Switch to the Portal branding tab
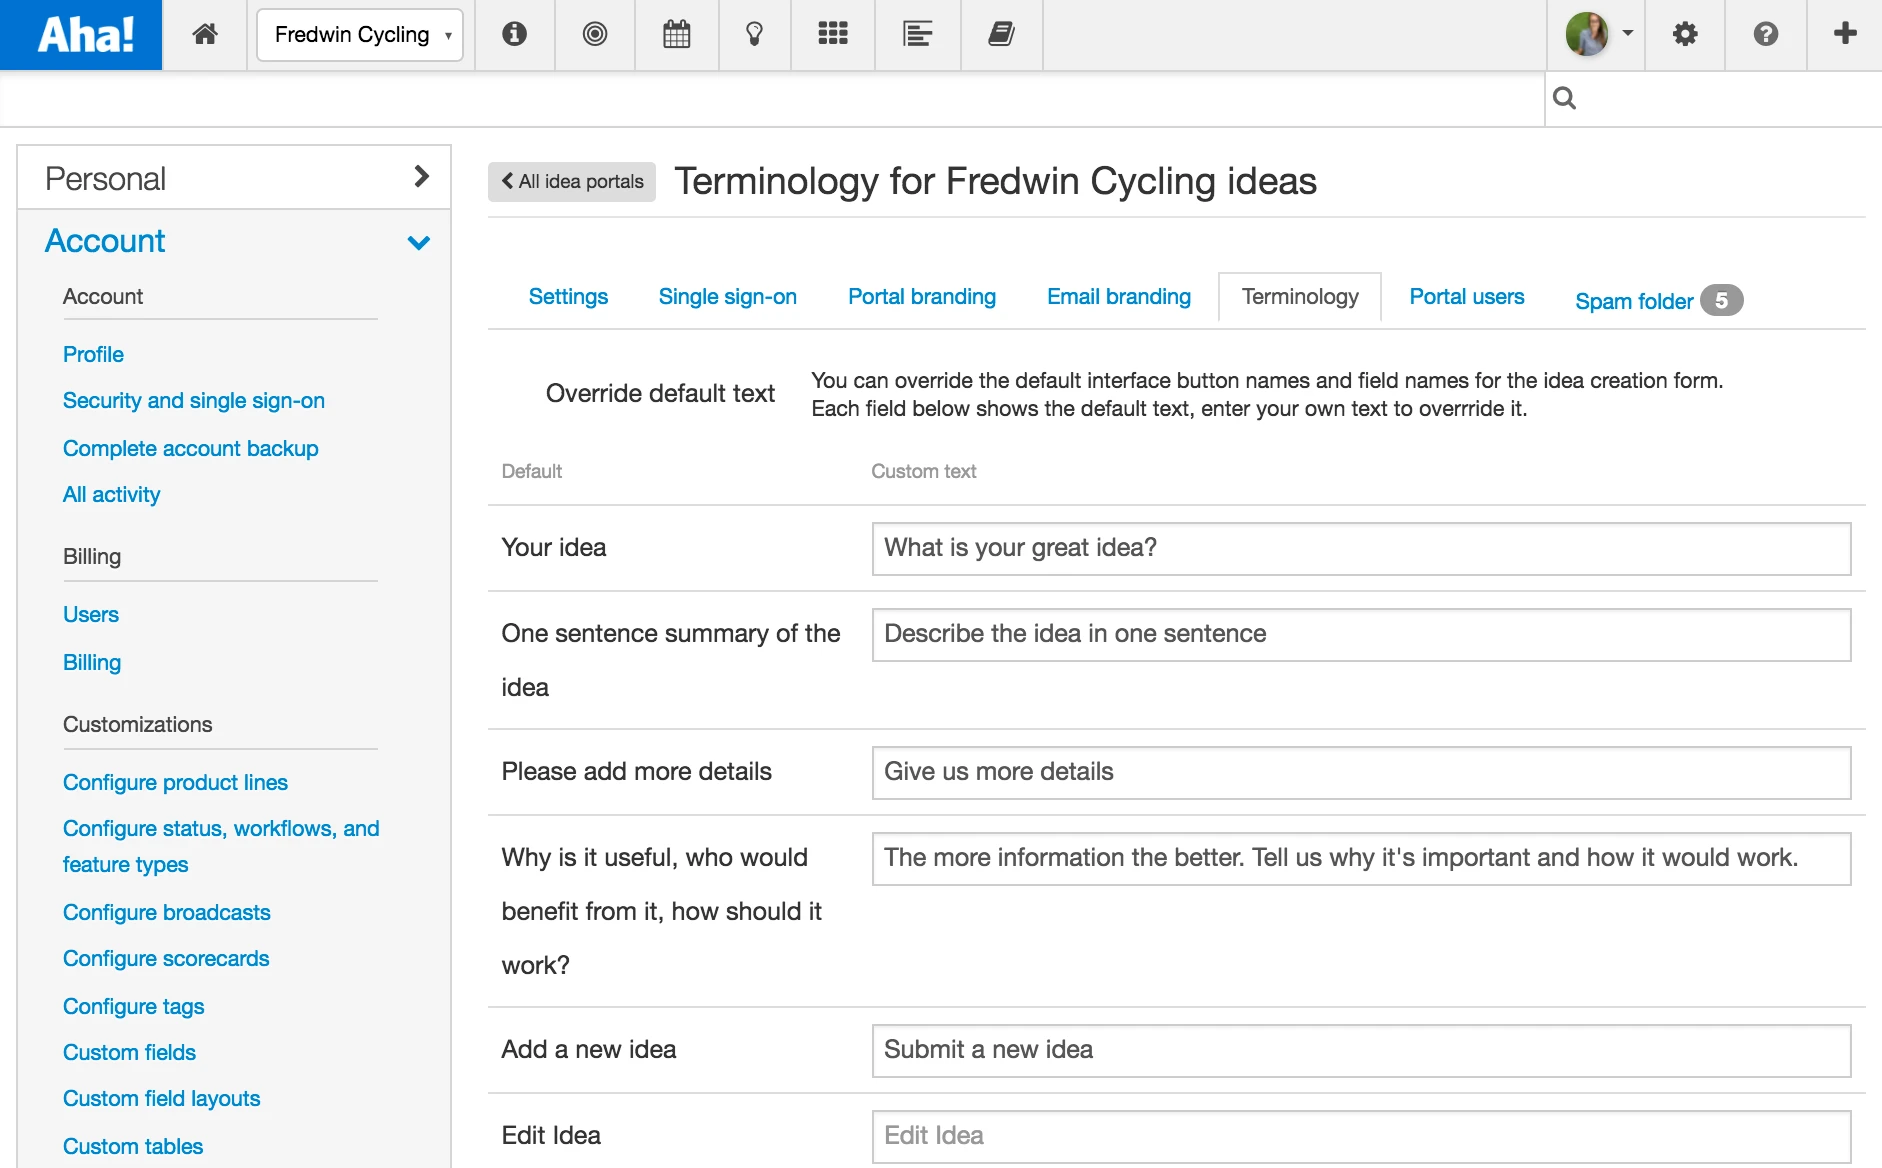 (921, 297)
